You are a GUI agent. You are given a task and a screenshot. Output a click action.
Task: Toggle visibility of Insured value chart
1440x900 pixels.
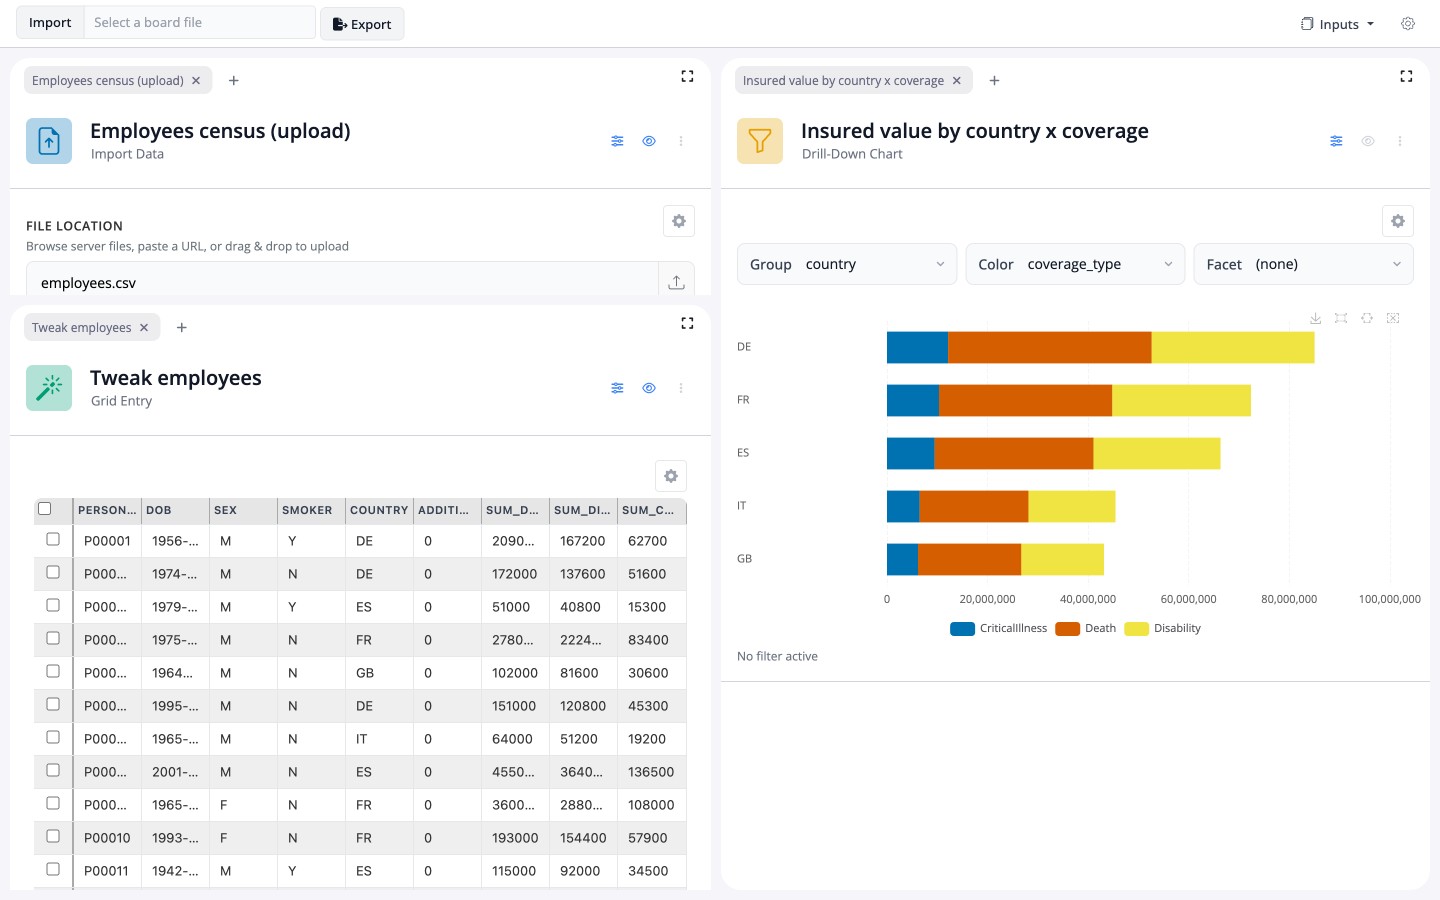pos(1368,141)
